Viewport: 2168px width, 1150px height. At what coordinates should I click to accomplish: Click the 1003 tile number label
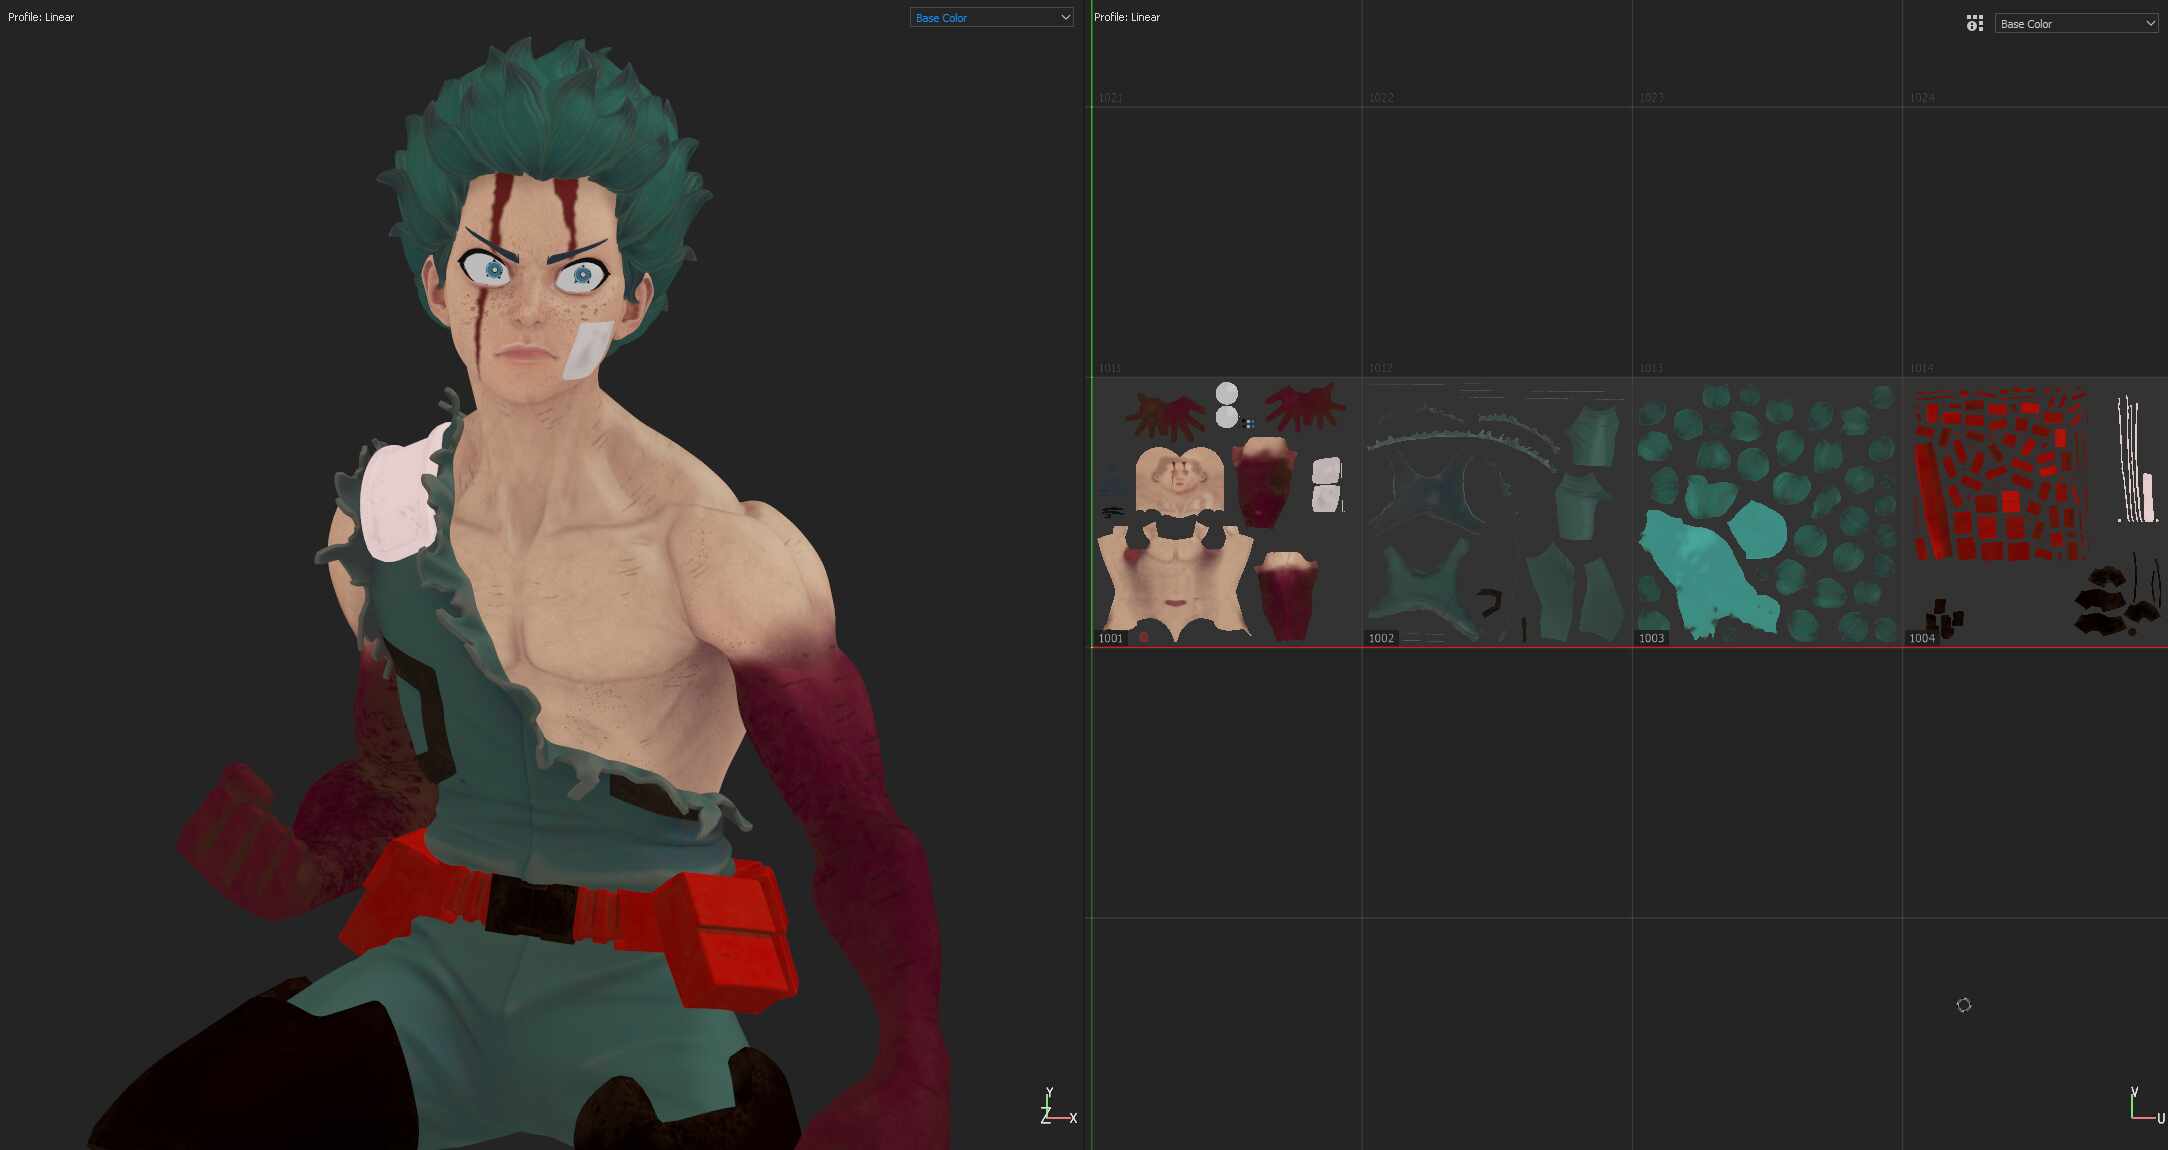[x=1651, y=638]
